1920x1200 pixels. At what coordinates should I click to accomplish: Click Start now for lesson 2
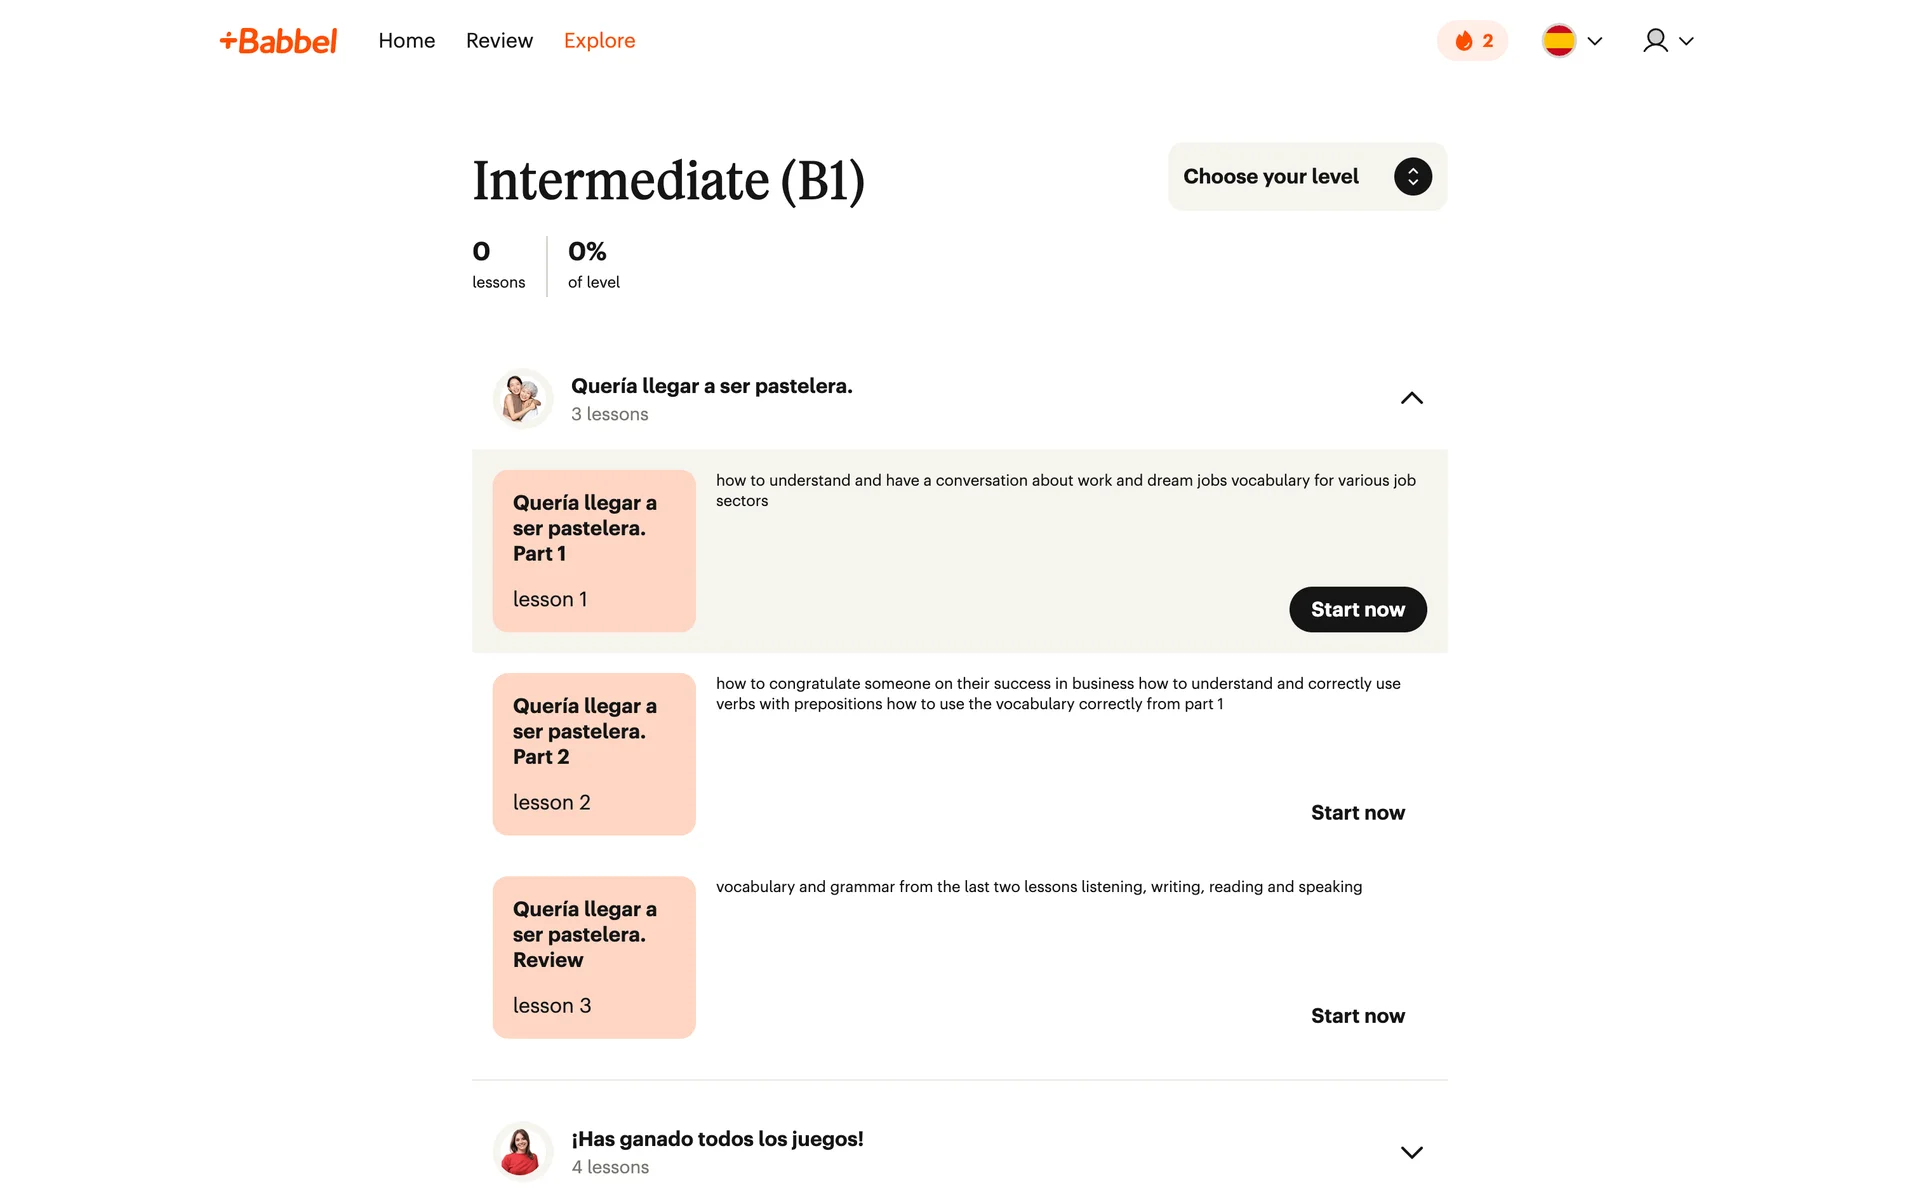coord(1357,813)
